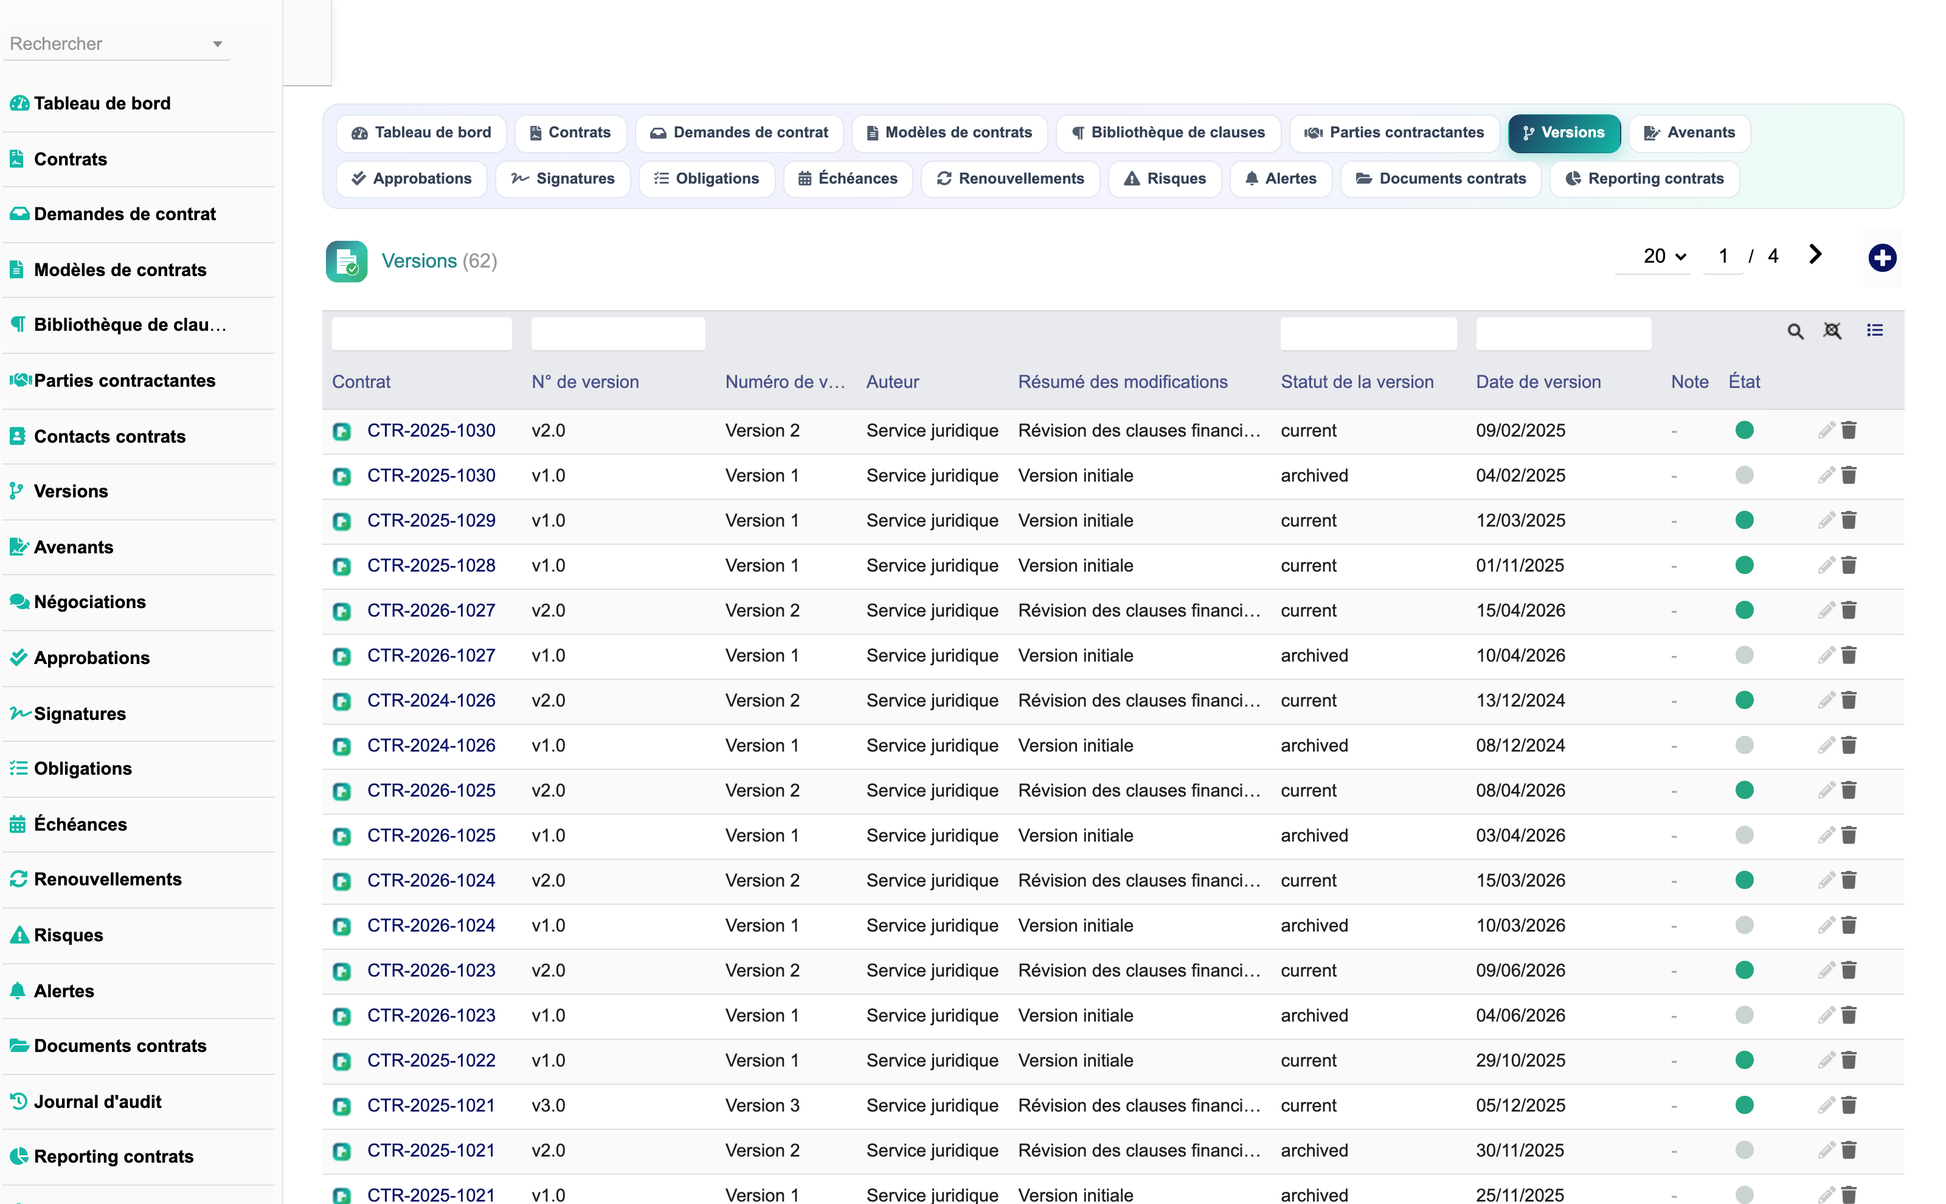Click the Risques warning icon in sidebar
The height and width of the screenshot is (1204, 1946).
pyautogui.click(x=19, y=935)
